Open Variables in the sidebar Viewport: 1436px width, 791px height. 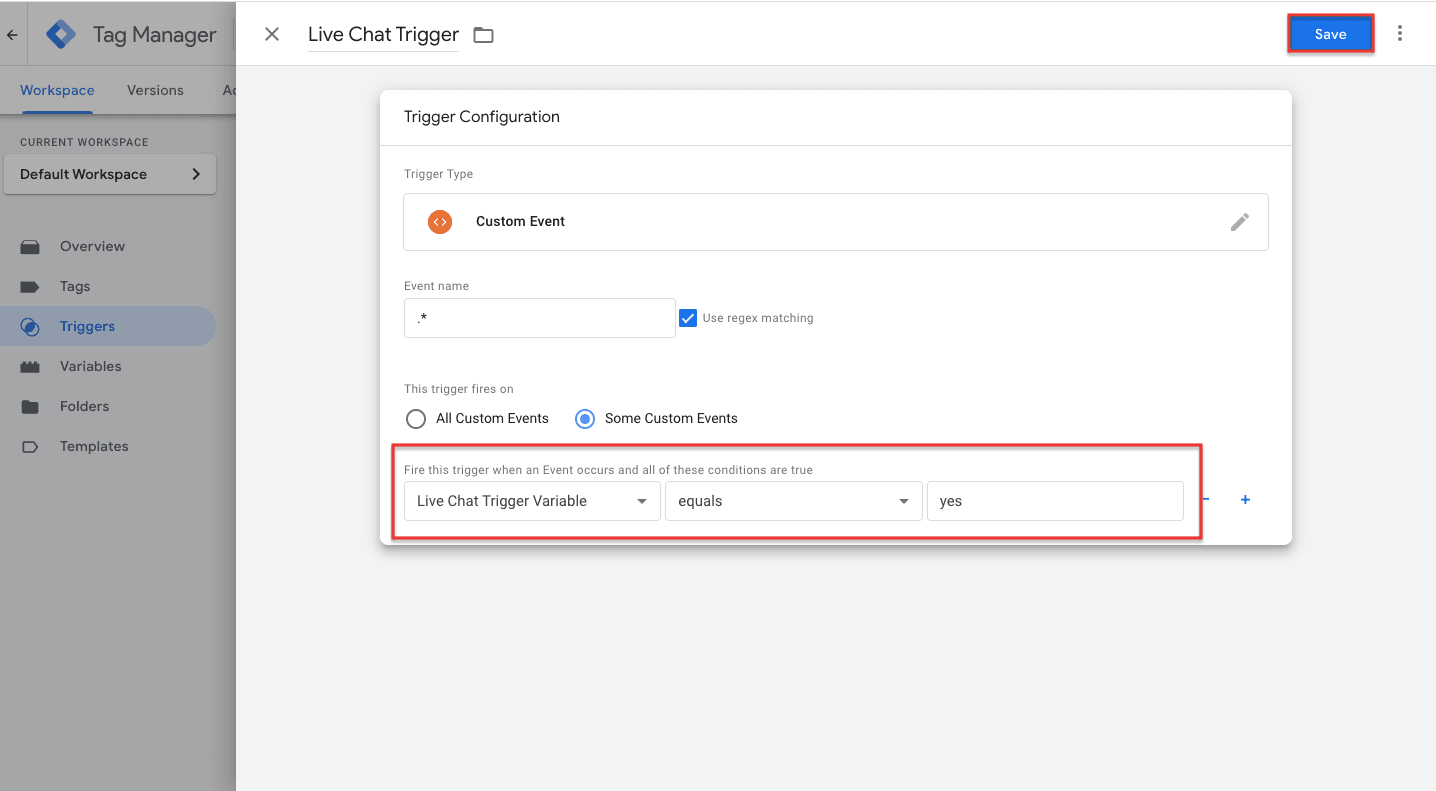(90, 366)
